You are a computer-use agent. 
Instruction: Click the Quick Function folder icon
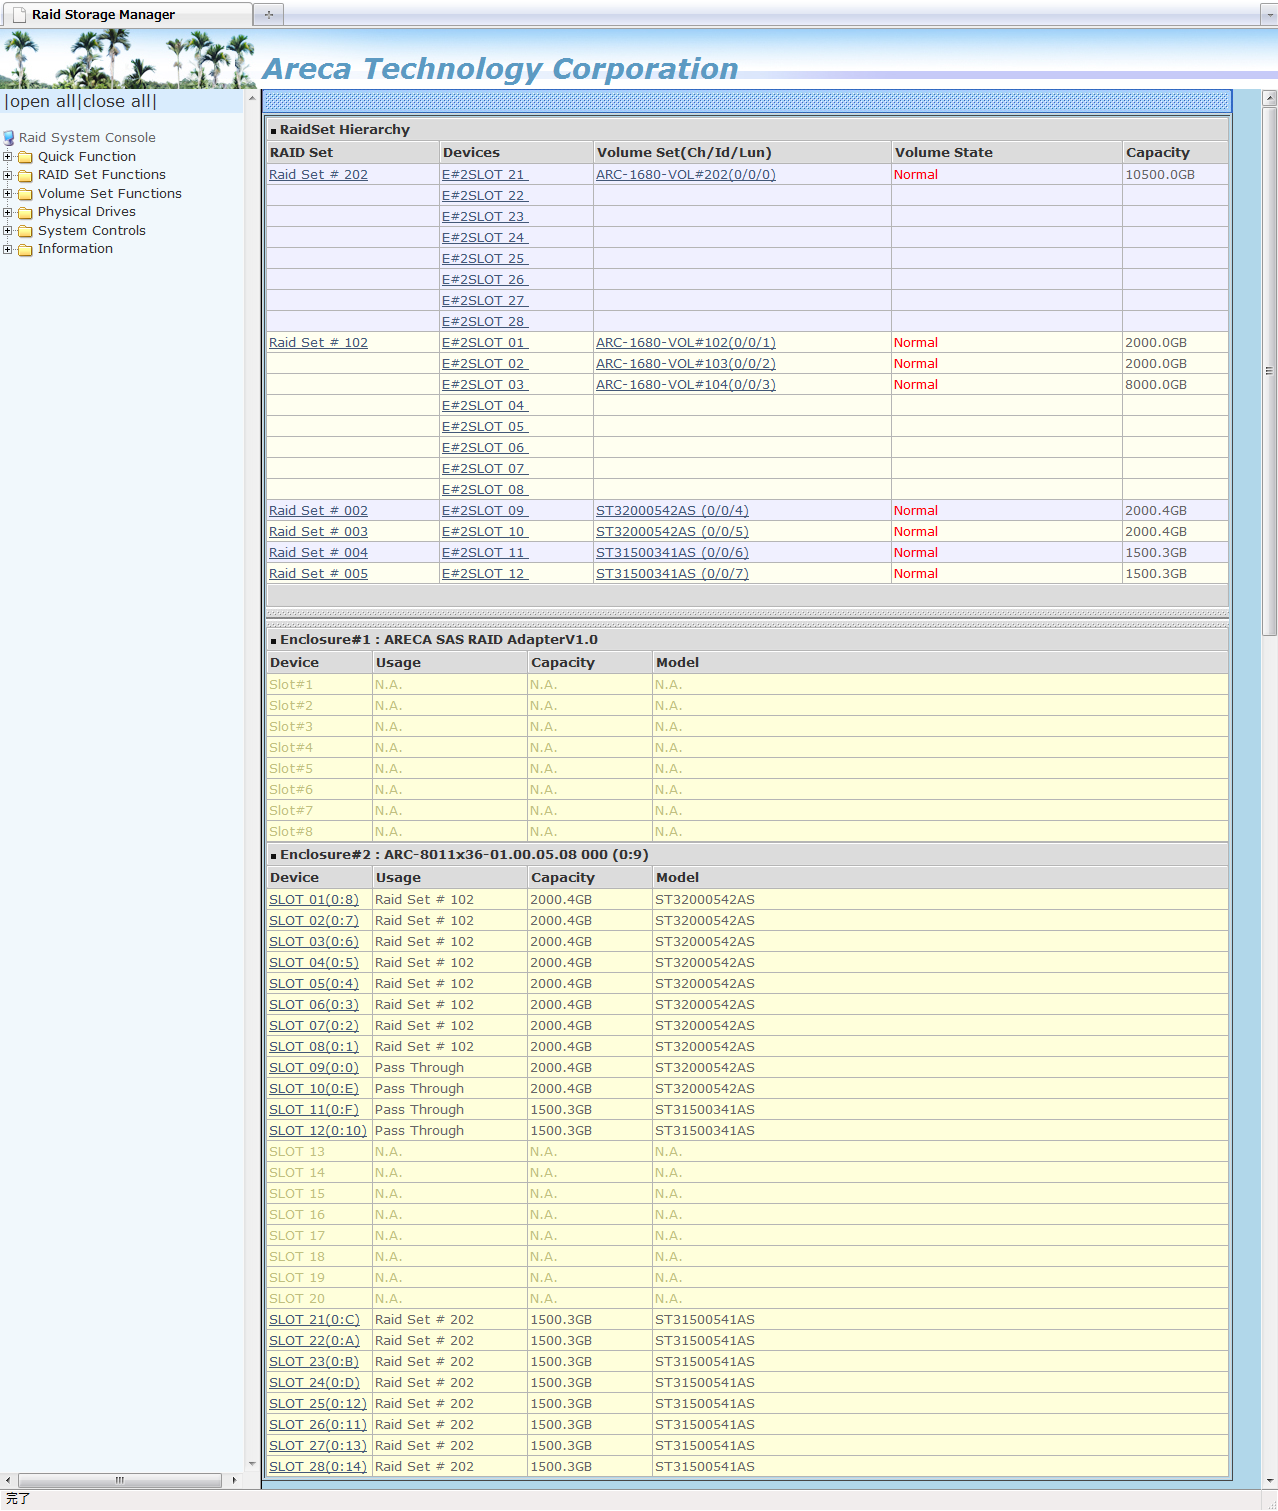(x=25, y=157)
